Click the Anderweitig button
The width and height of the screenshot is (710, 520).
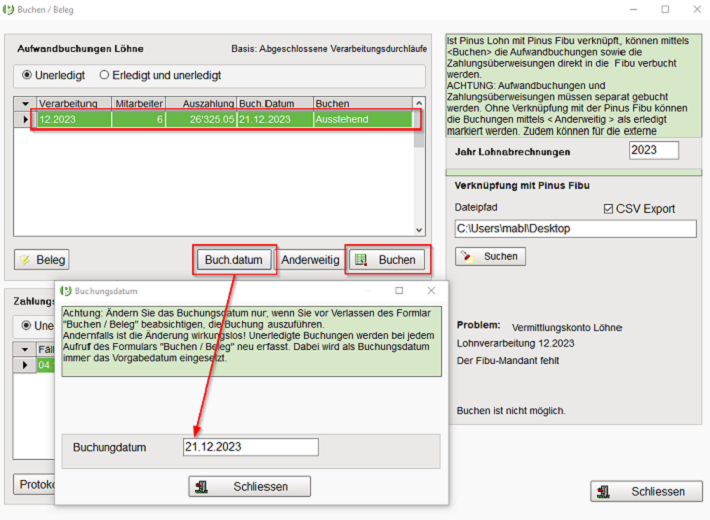[310, 260]
